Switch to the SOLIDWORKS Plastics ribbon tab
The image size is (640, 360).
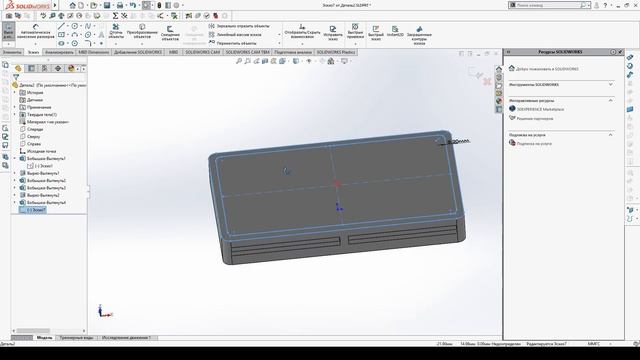point(336,52)
